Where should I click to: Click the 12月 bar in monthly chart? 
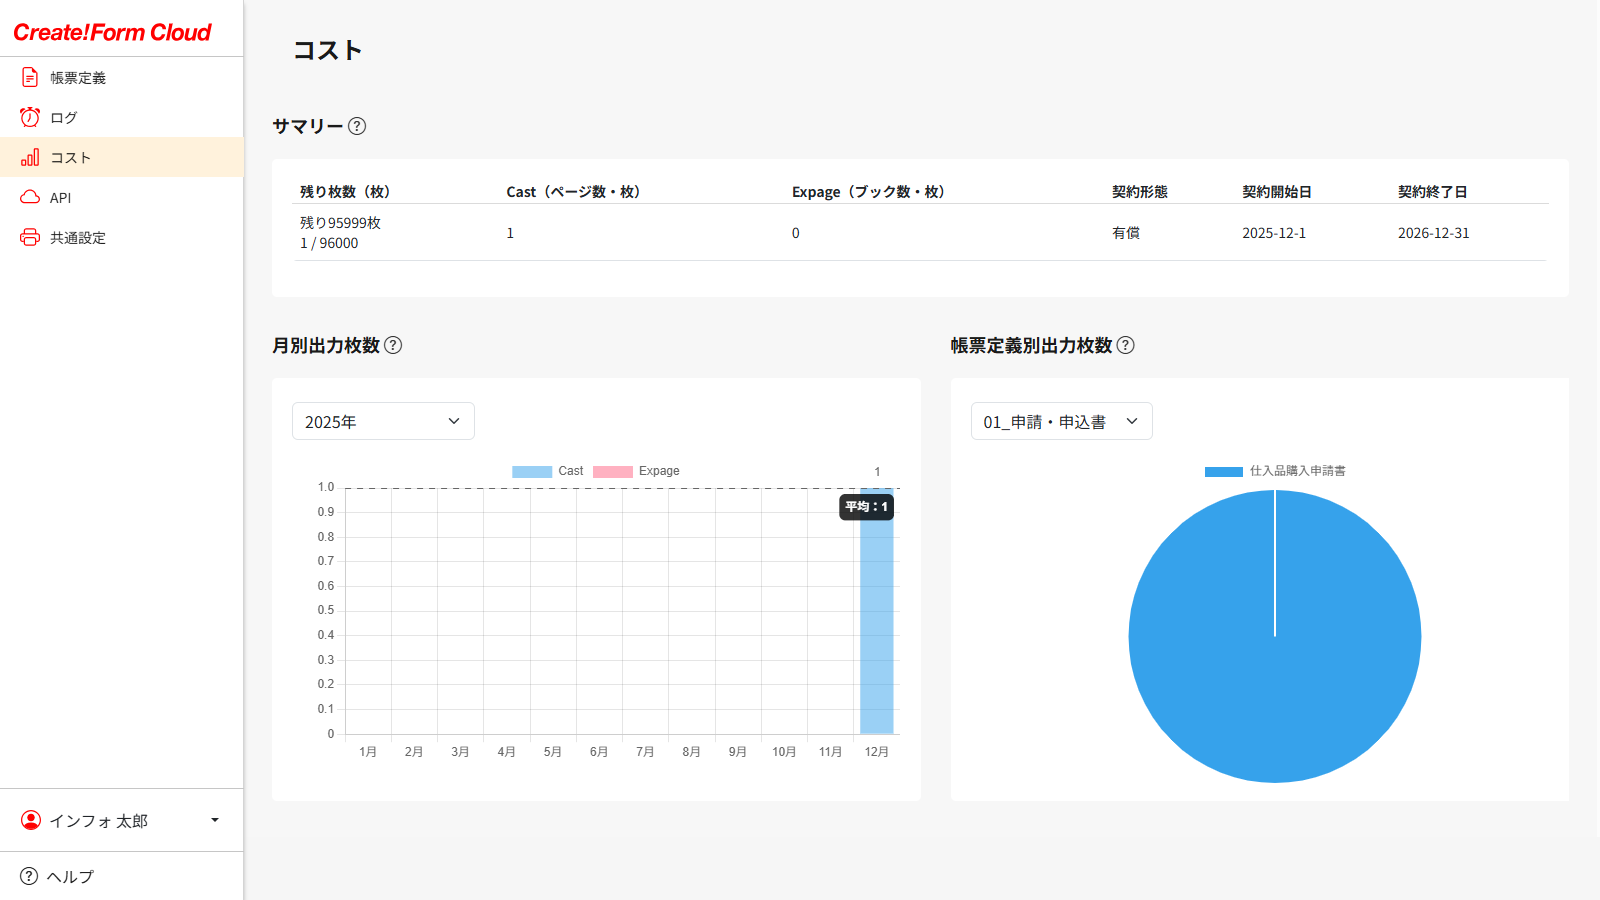877,620
